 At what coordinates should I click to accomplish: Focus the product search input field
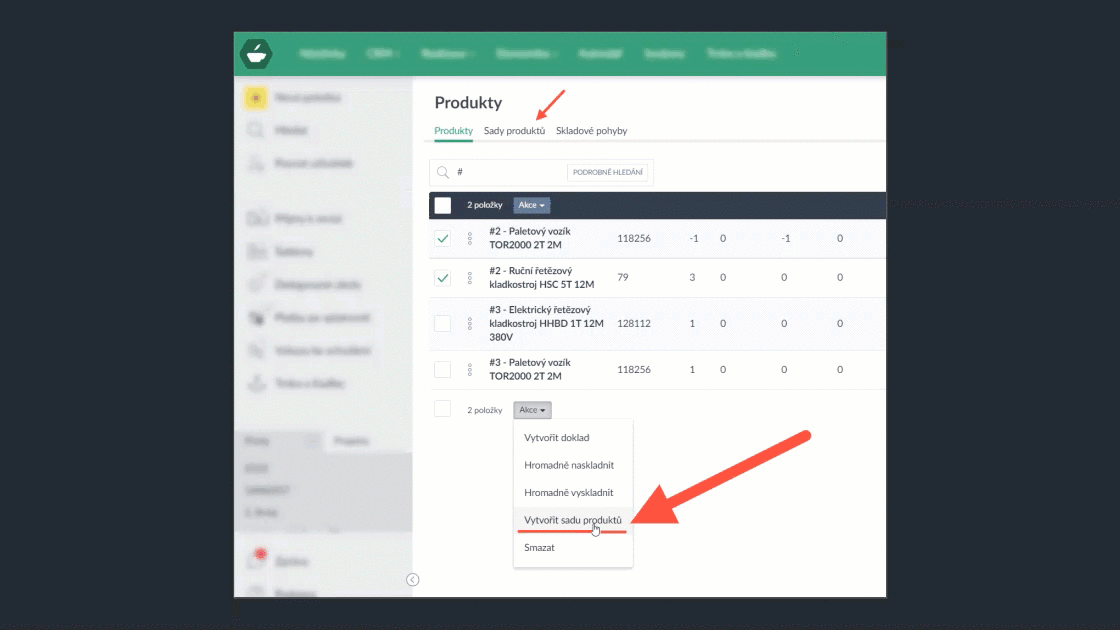coord(508,172)
